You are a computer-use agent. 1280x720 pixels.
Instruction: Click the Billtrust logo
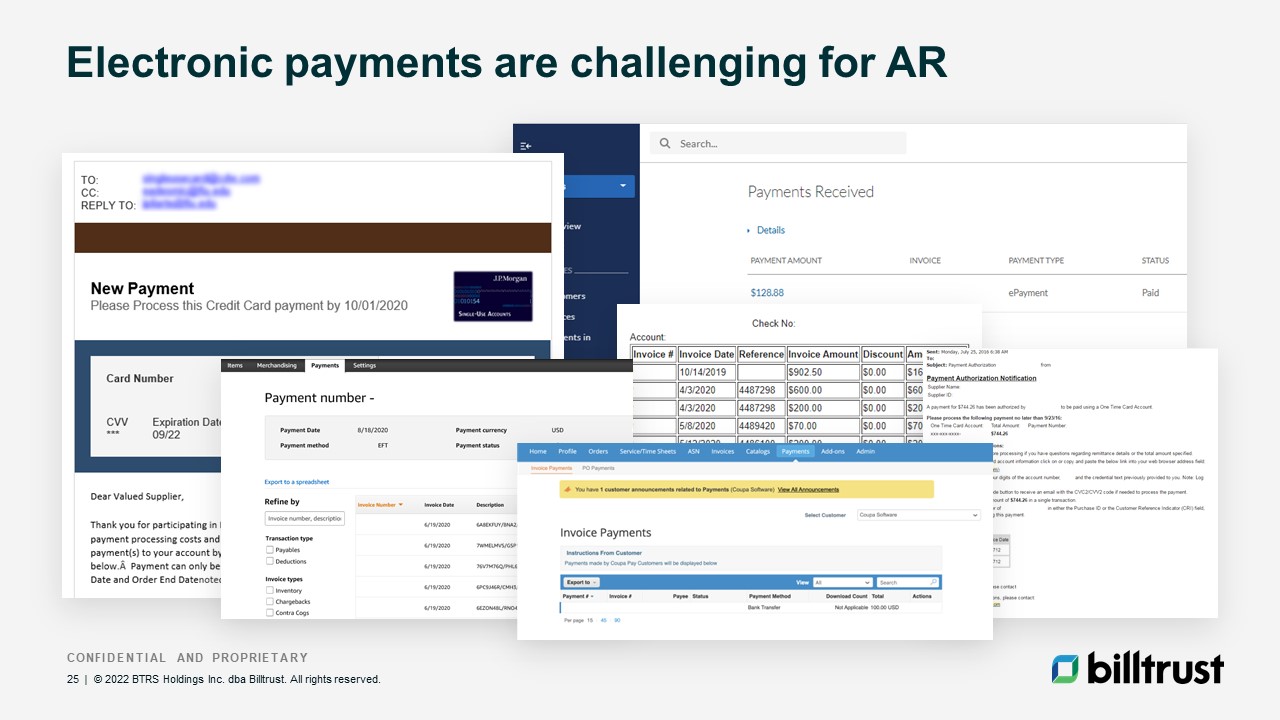1137,668
